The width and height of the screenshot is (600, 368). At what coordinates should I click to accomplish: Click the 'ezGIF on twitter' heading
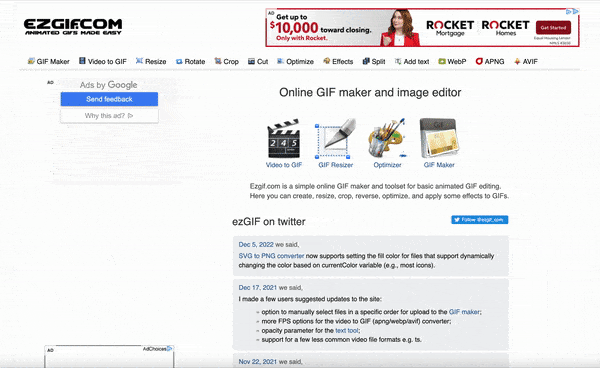[269, 222]
